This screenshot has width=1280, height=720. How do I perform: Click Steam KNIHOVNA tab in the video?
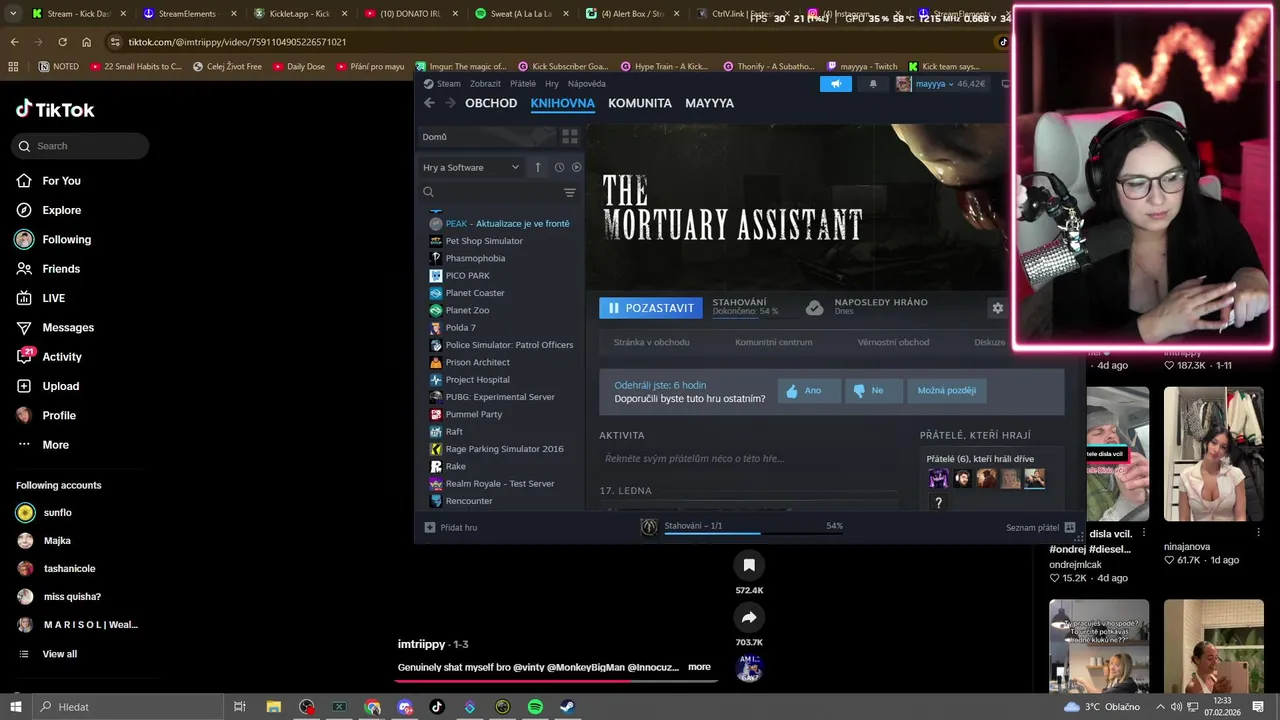(x=562, y=104)
